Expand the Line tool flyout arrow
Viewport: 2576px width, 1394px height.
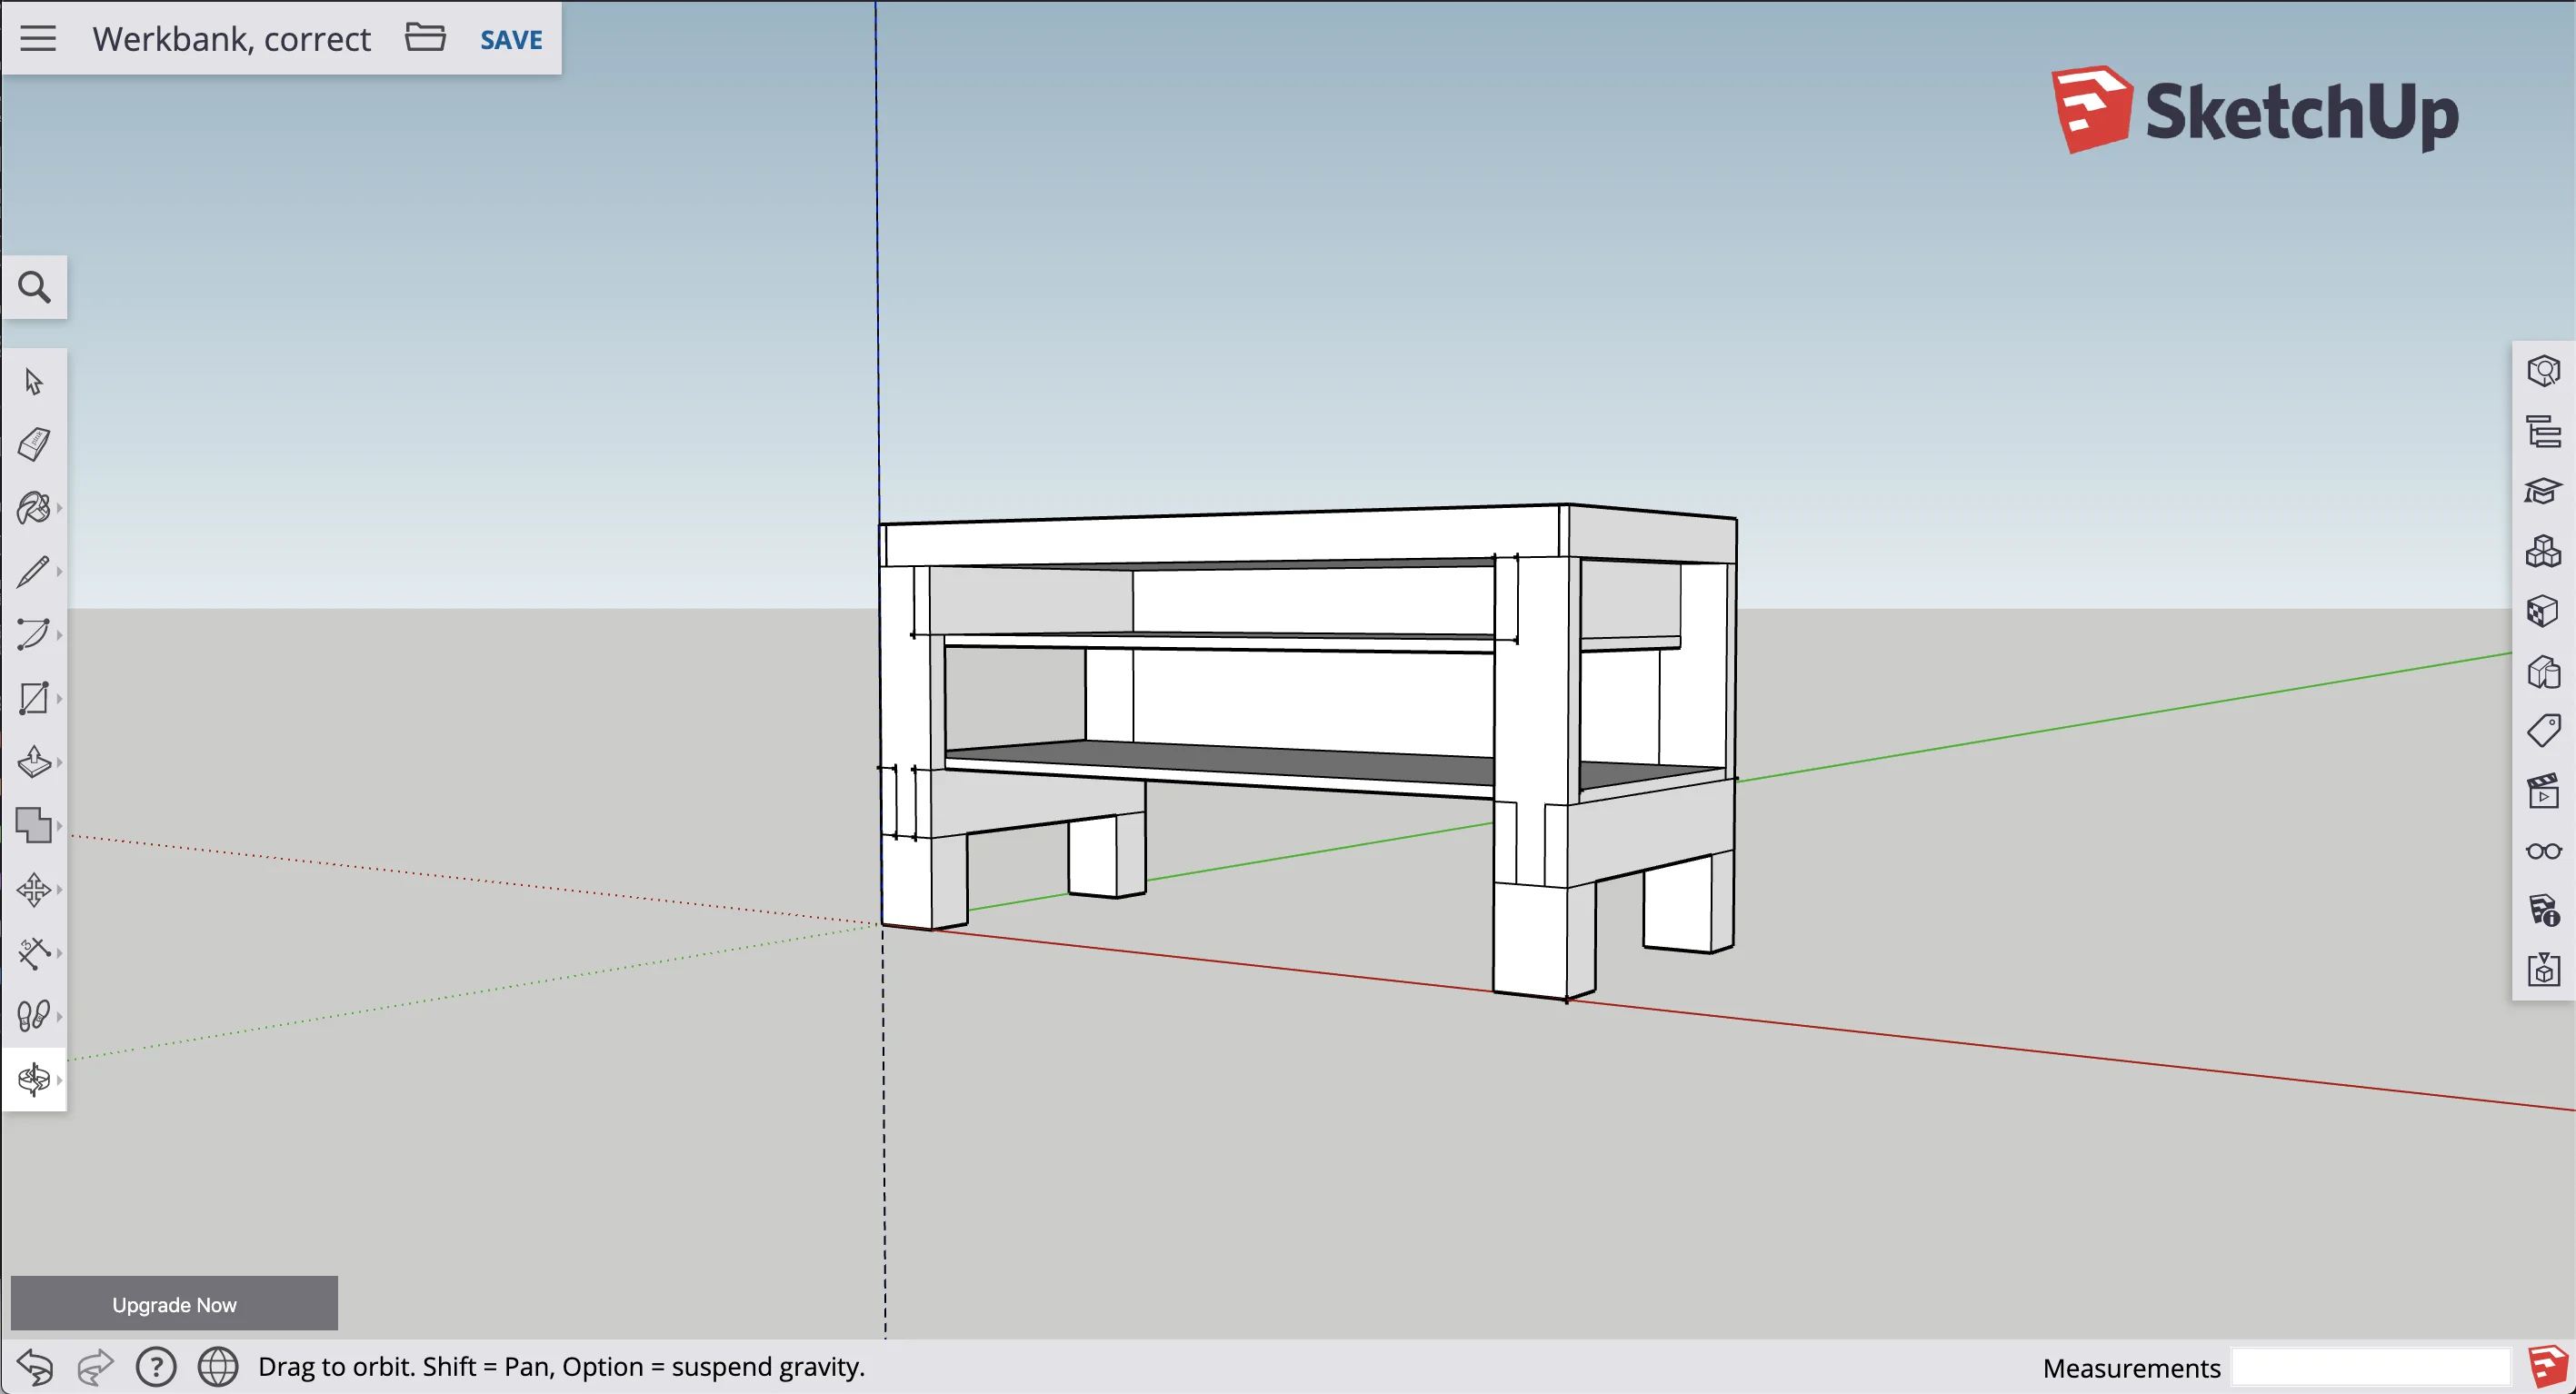point(60,571)
